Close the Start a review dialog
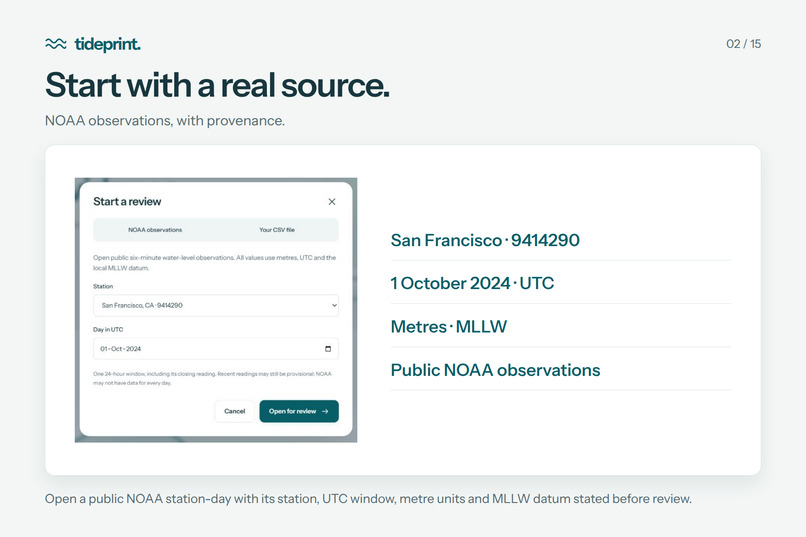806x537 pixels. click(332, 201)
